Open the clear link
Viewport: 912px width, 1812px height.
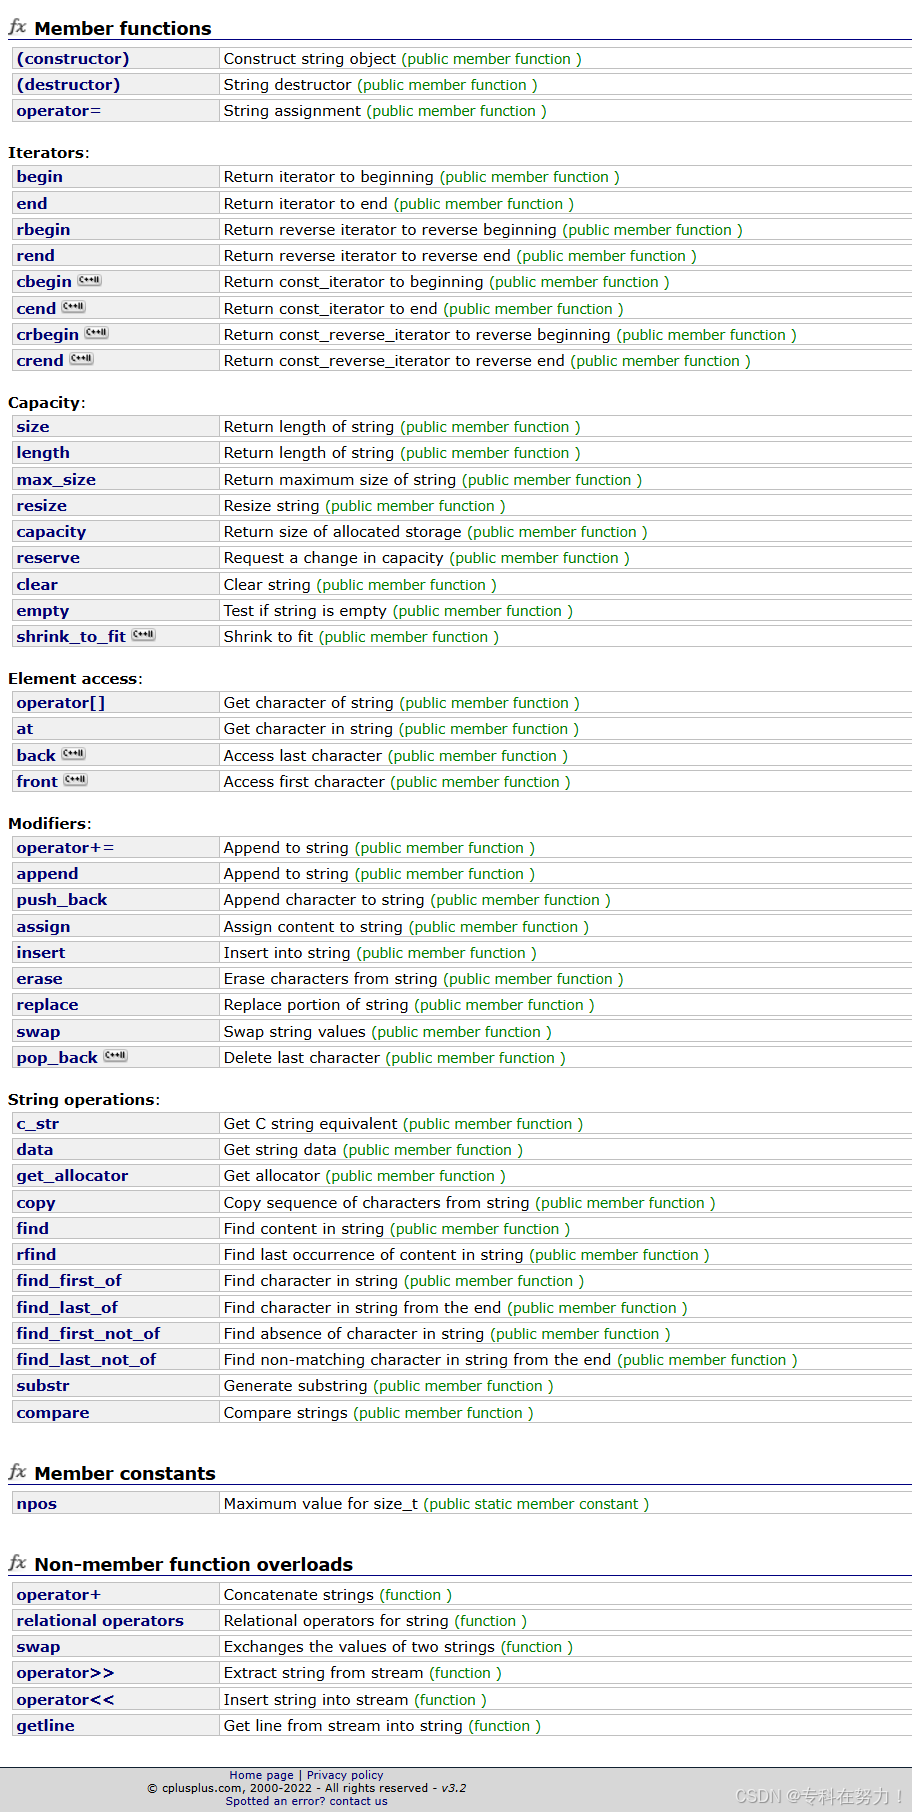pyautogui.click(x=37, y=585)
